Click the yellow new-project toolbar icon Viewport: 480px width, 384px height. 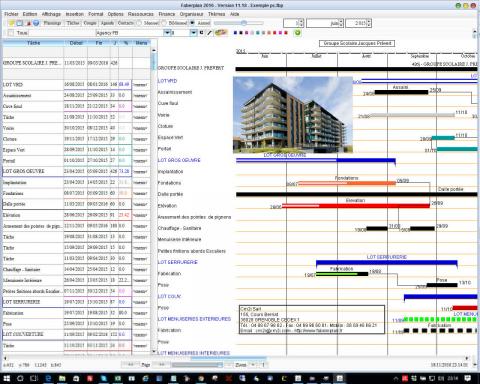pyautogui.click(x=12, y=23)
